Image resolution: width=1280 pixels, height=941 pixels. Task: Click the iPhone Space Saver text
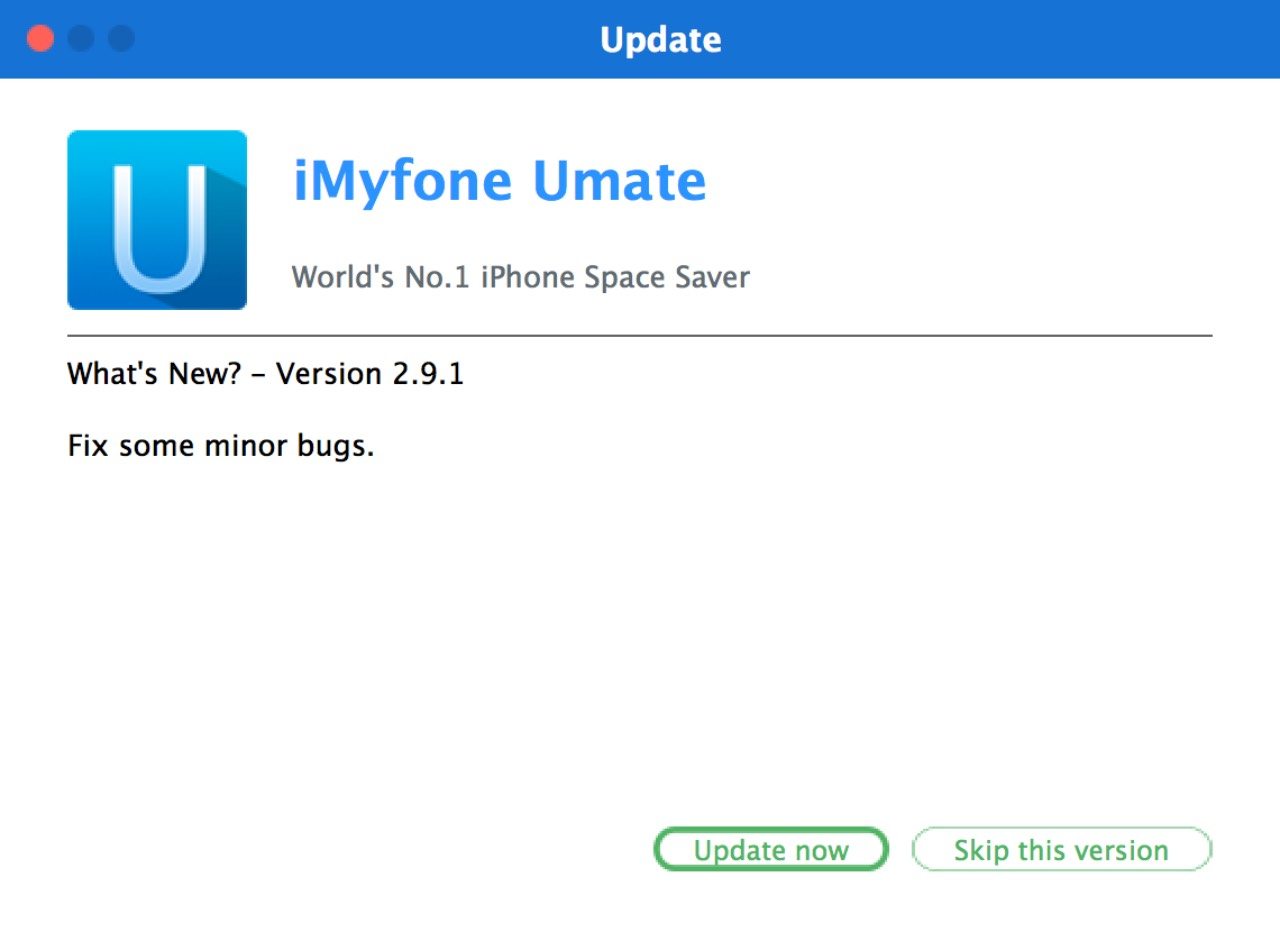coord(615,277)
